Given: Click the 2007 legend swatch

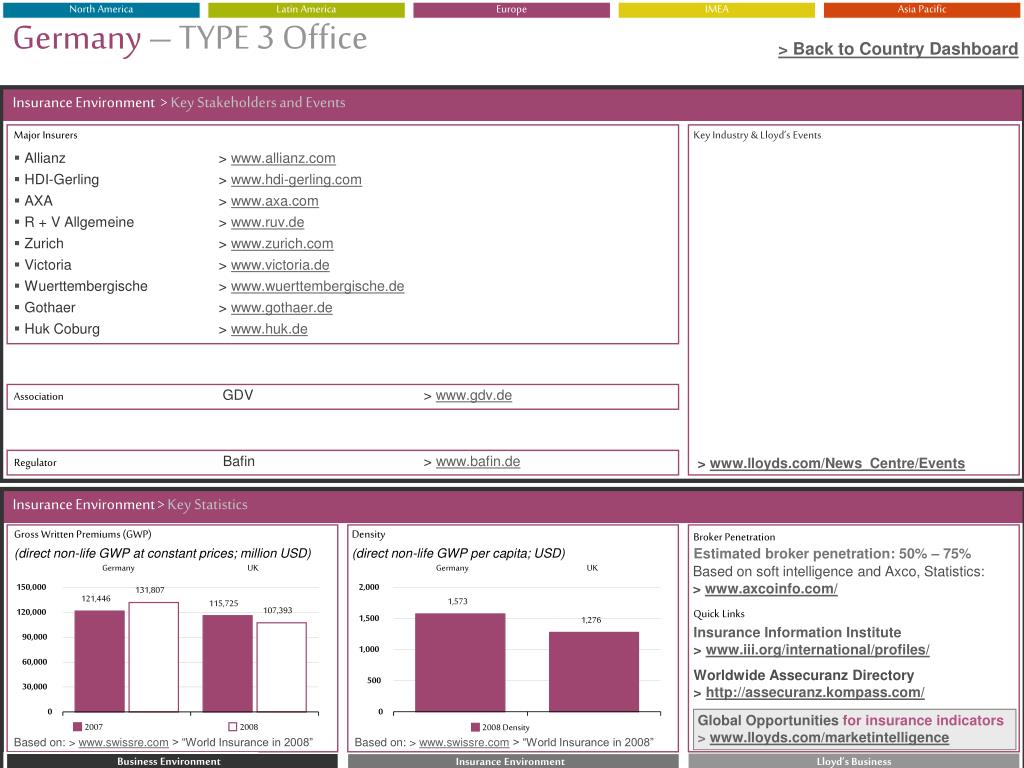Looking at the screenshot, I should (x=78, y=727).
